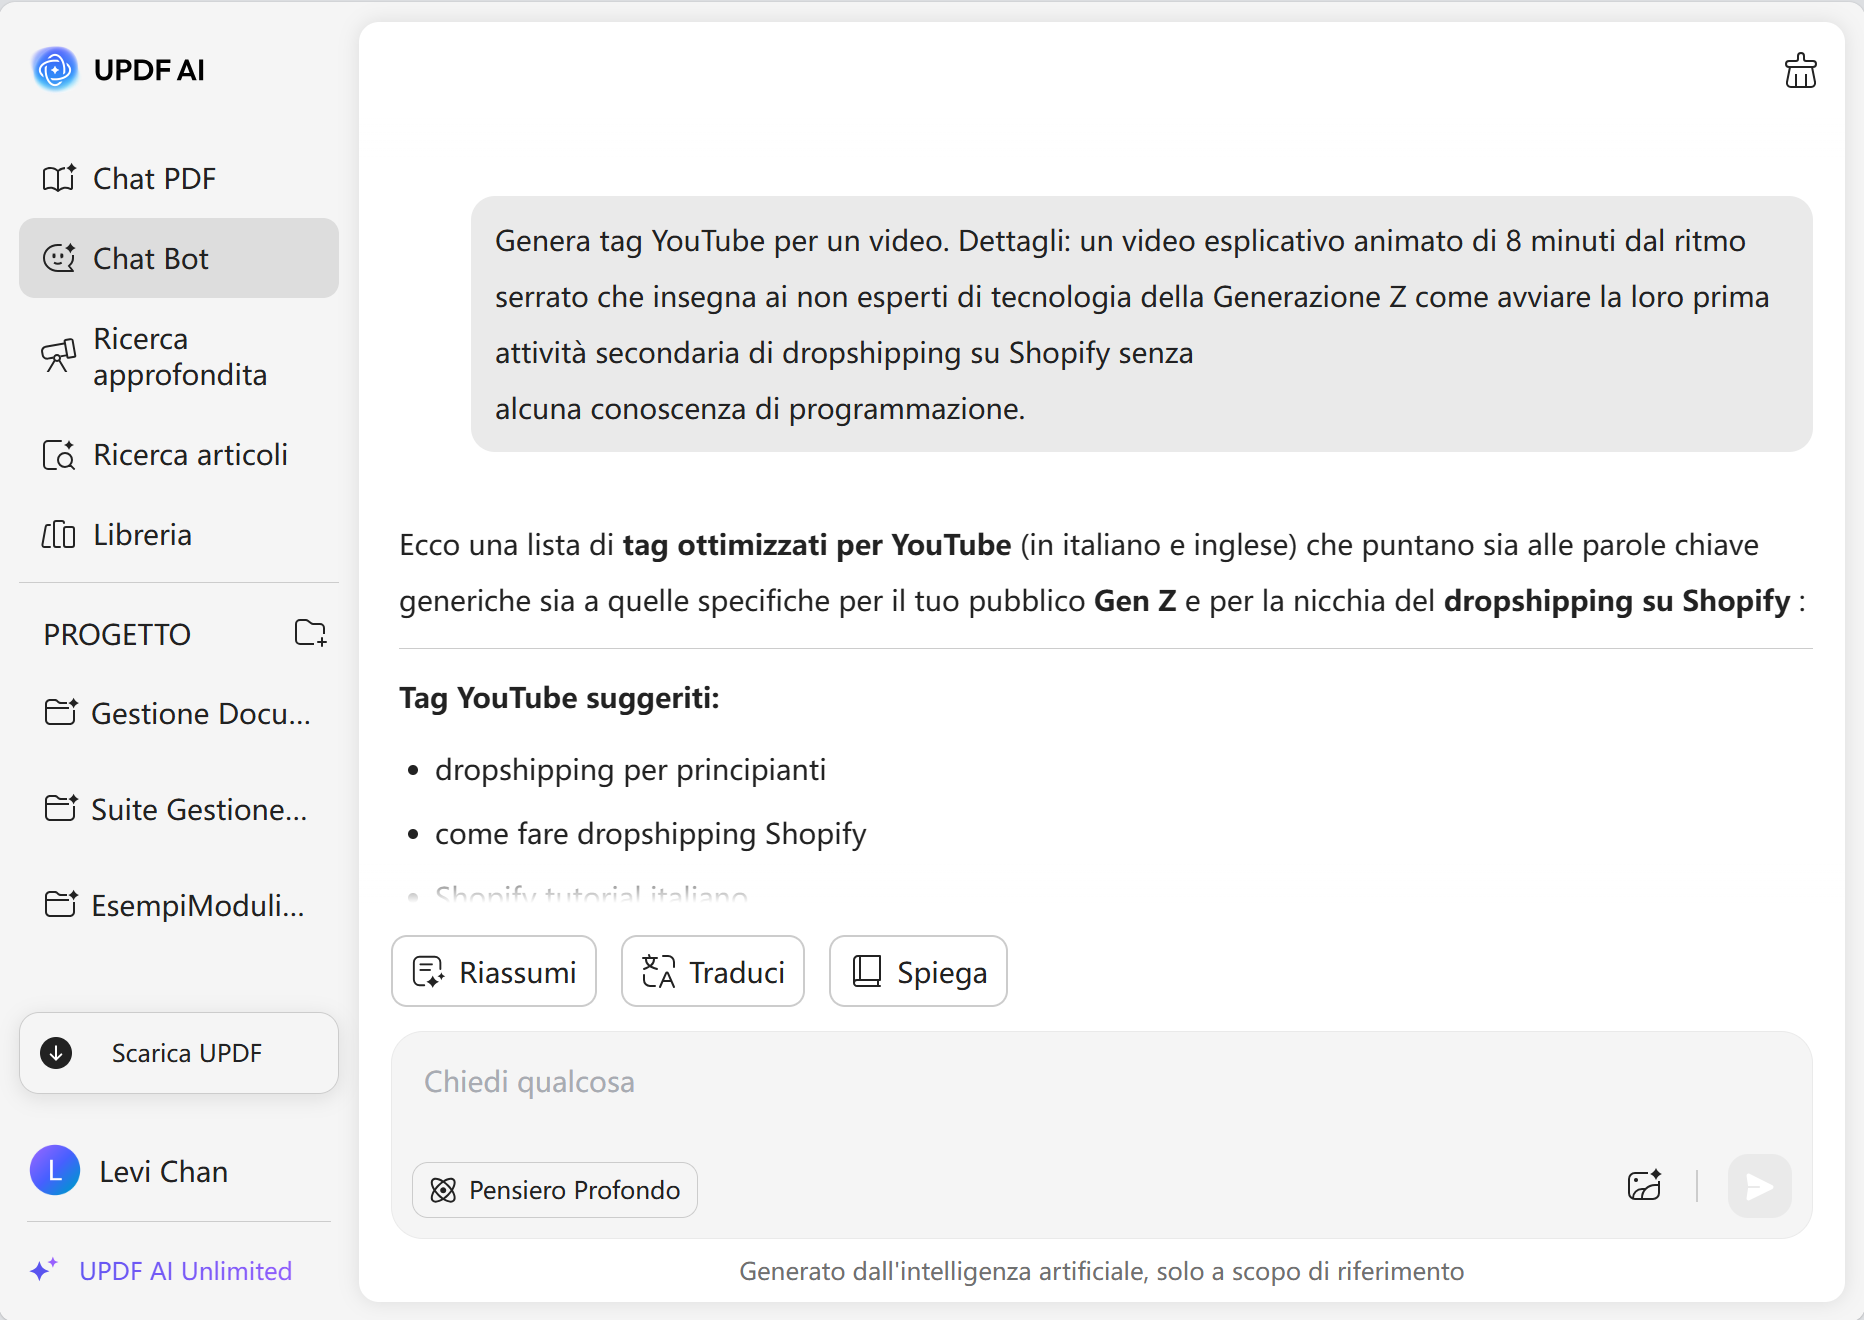Open the image generation icon in the input bar
Image resolution: width=1864 pixels, height=1320 pixels.
(x=1643, y=1187)
